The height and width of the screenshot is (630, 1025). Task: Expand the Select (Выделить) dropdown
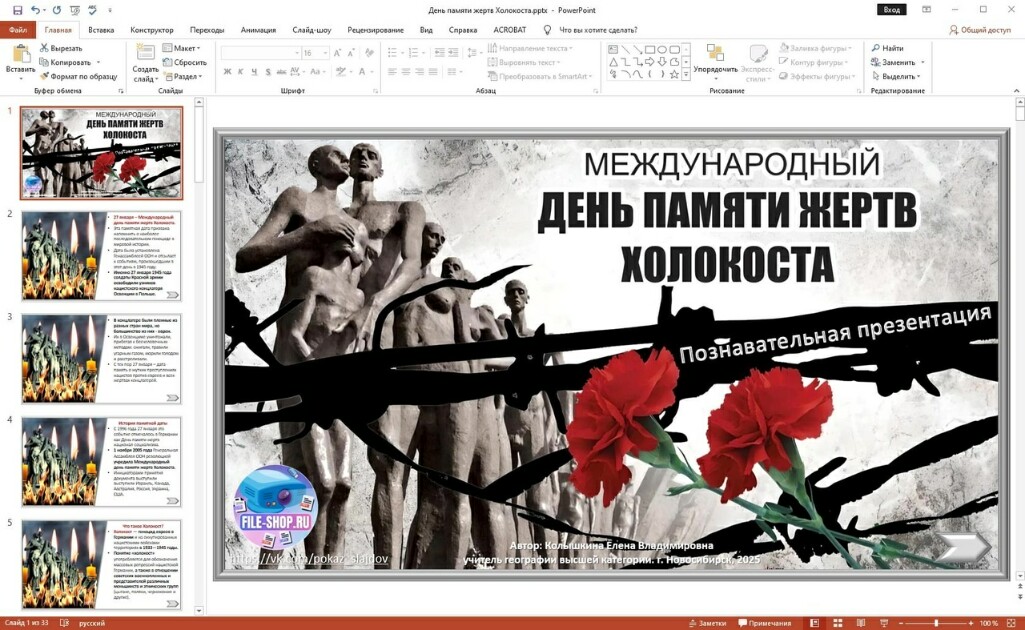click(x=898, y=76)
